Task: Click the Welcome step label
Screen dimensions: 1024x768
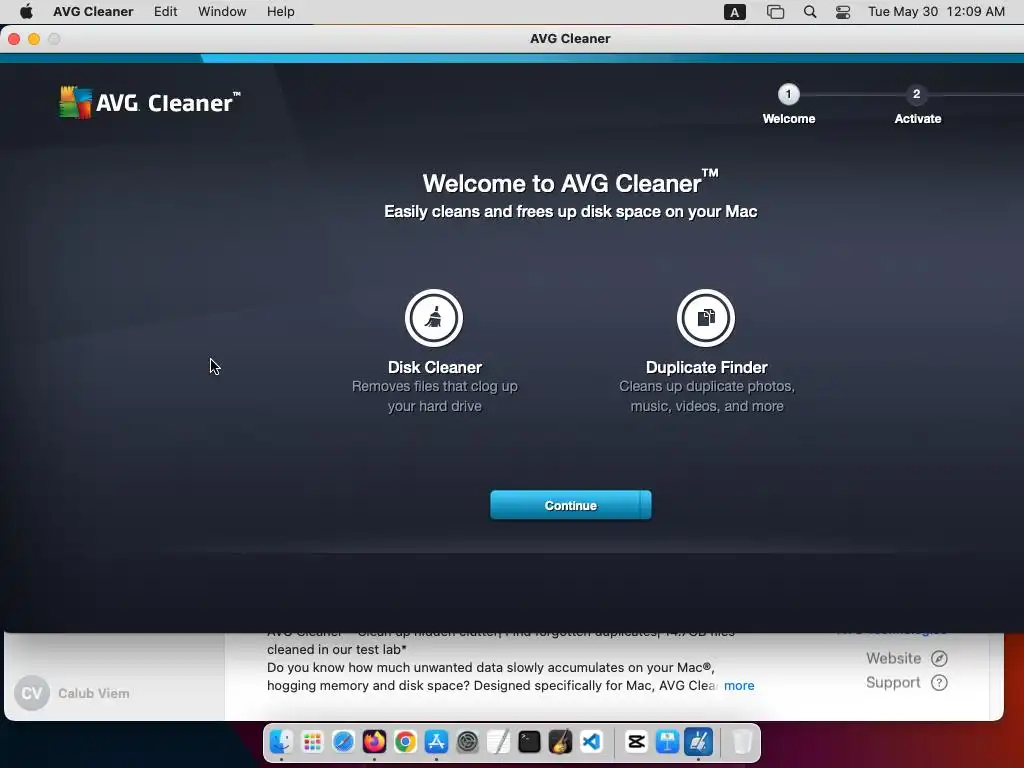Action: click(x=789, y=119)
